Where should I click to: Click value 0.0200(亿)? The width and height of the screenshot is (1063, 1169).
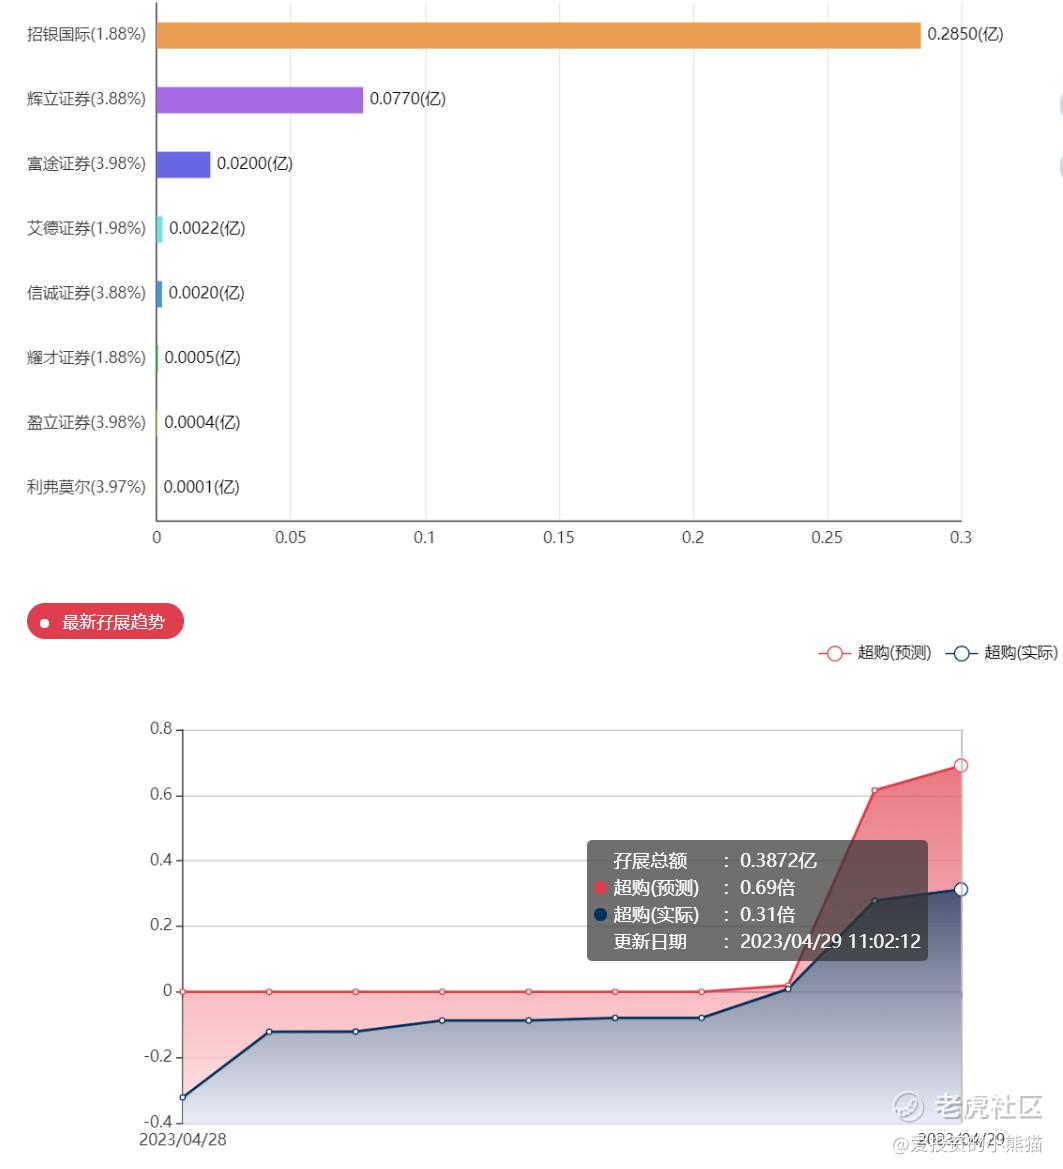click(x=254, y=164)
